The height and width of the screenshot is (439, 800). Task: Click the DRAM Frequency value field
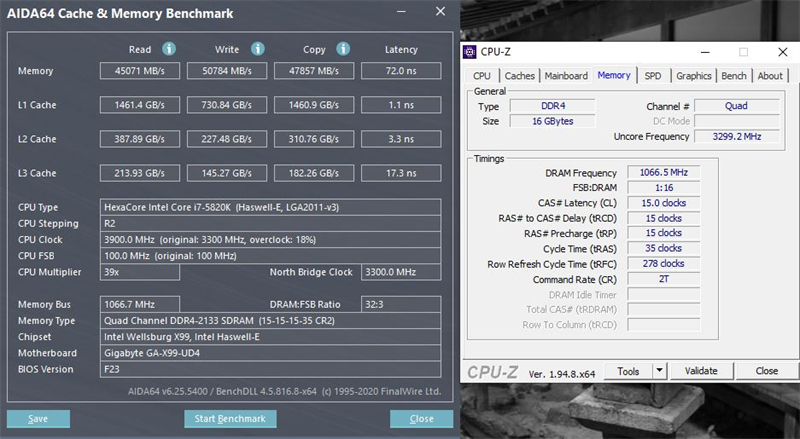(x=663, y=172)
